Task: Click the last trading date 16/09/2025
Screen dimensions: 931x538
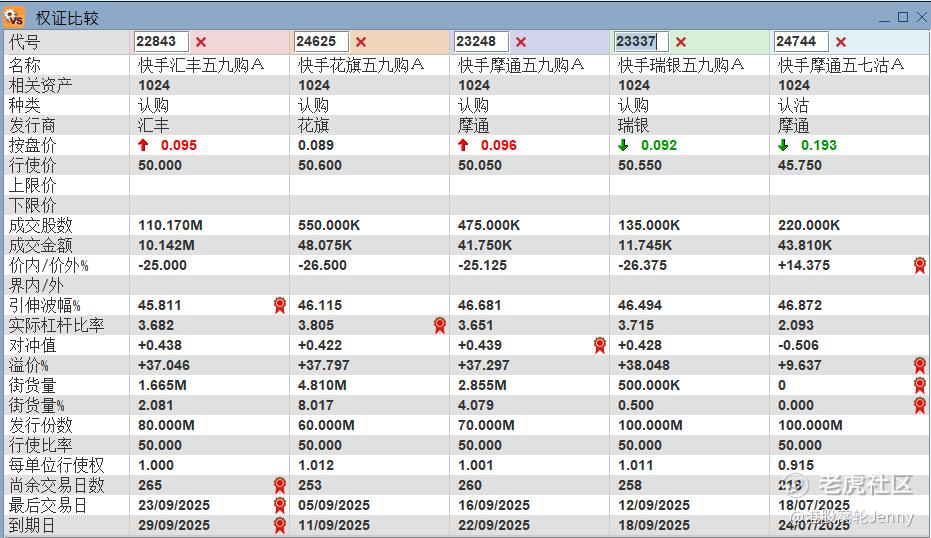Action: coord(493,505)
